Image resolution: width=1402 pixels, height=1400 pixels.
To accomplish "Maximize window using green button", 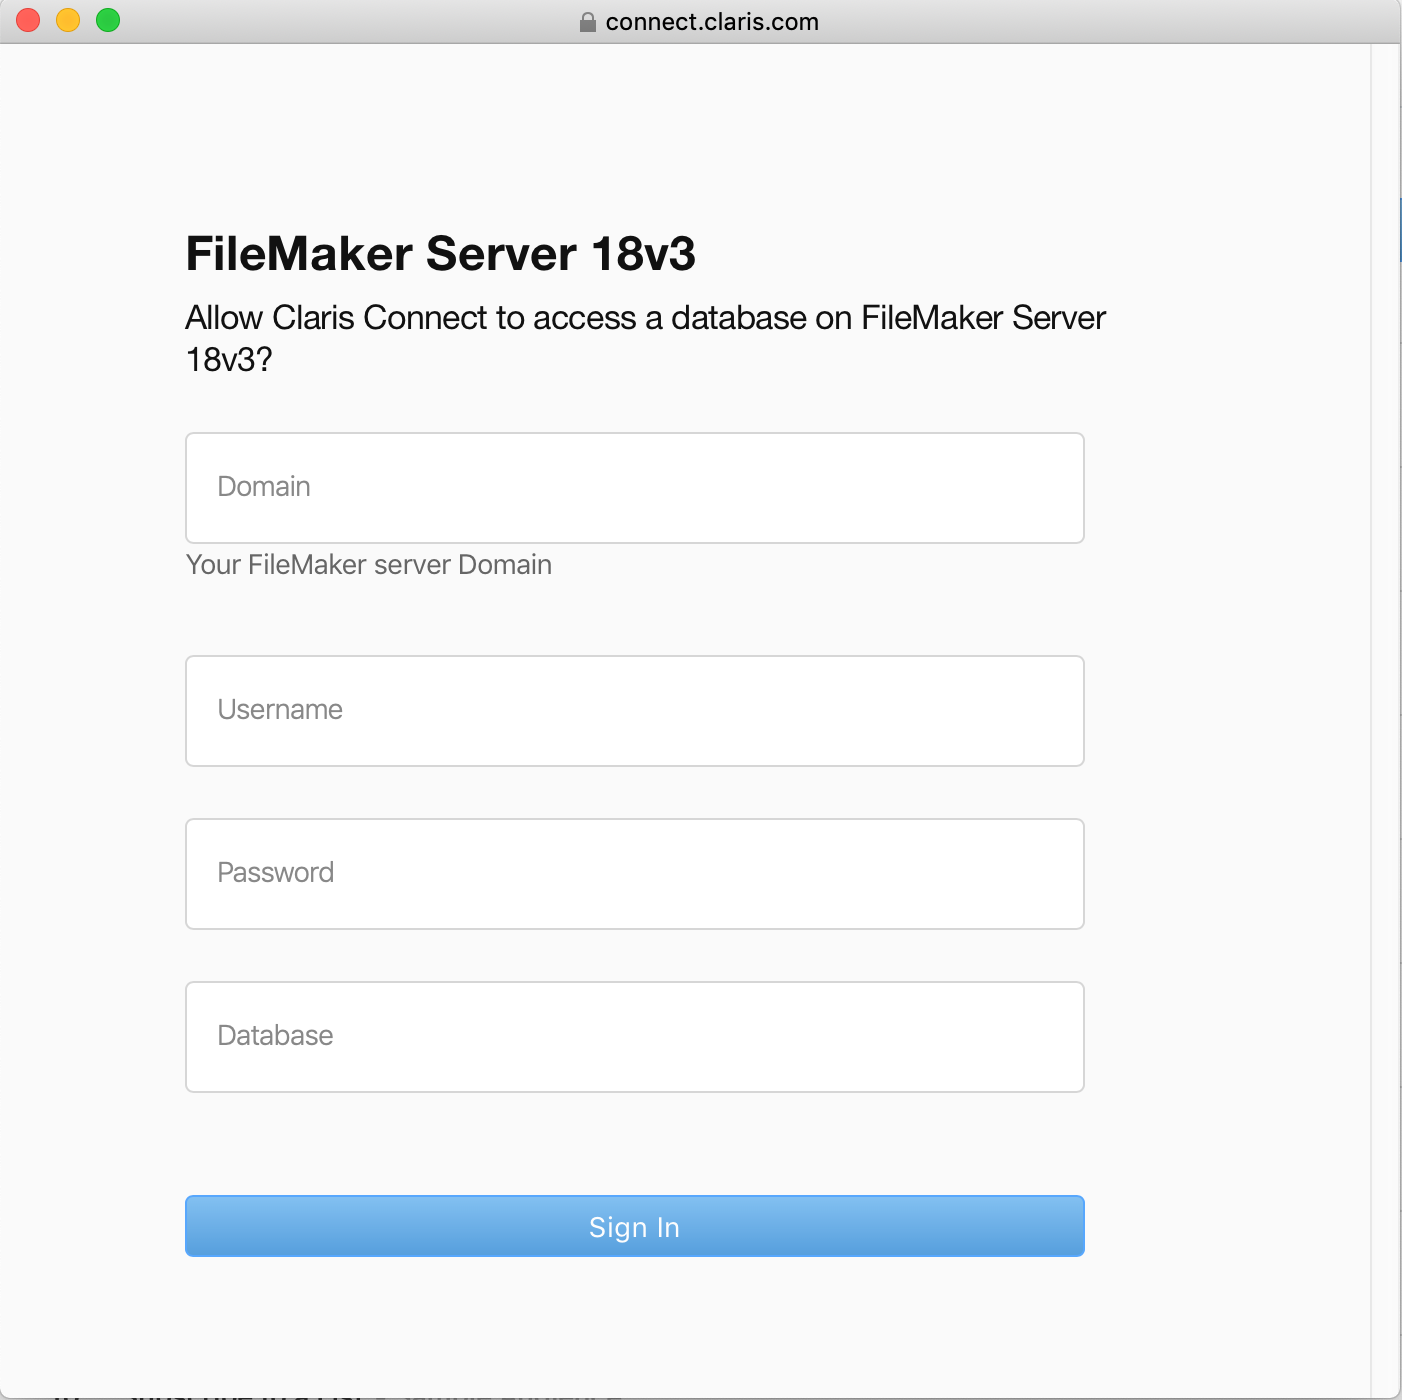I will [108, 20].
